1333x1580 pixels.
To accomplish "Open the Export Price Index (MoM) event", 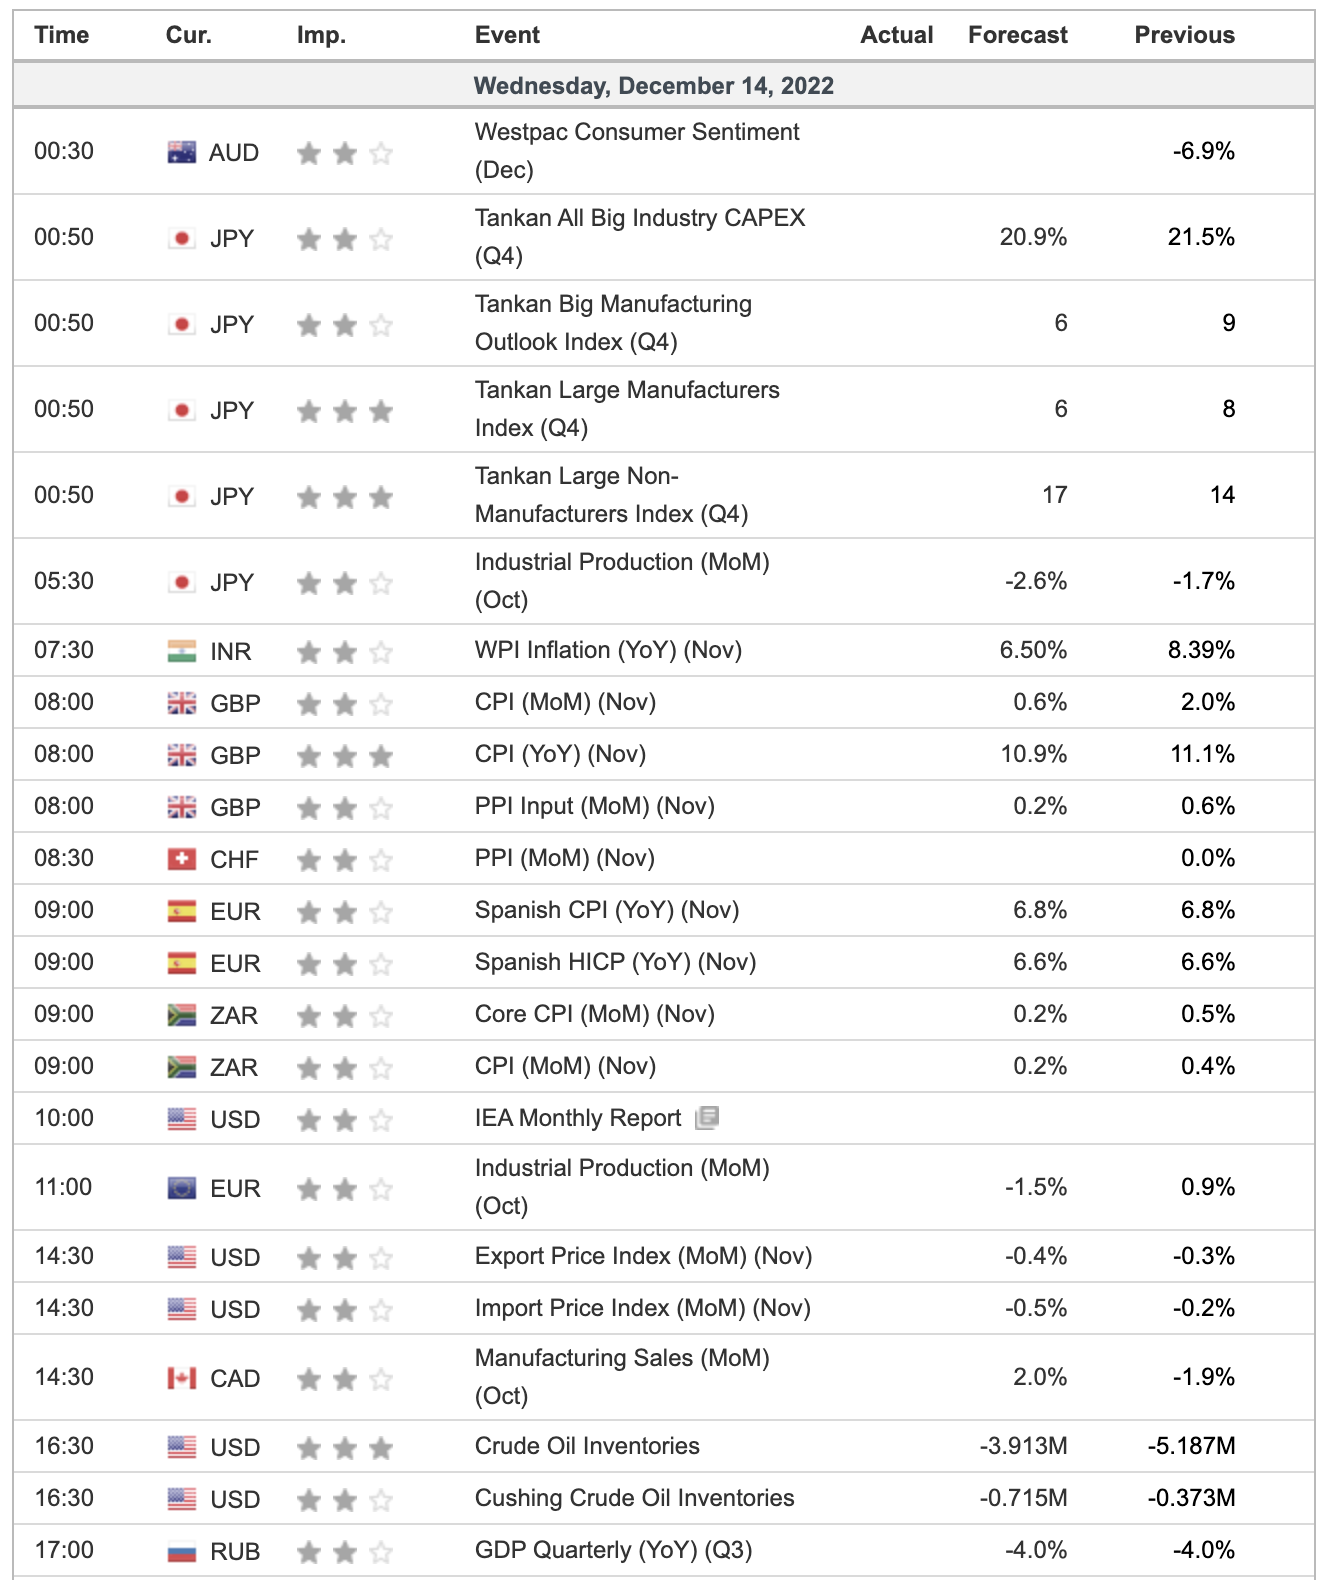I will click(643, 1256).
